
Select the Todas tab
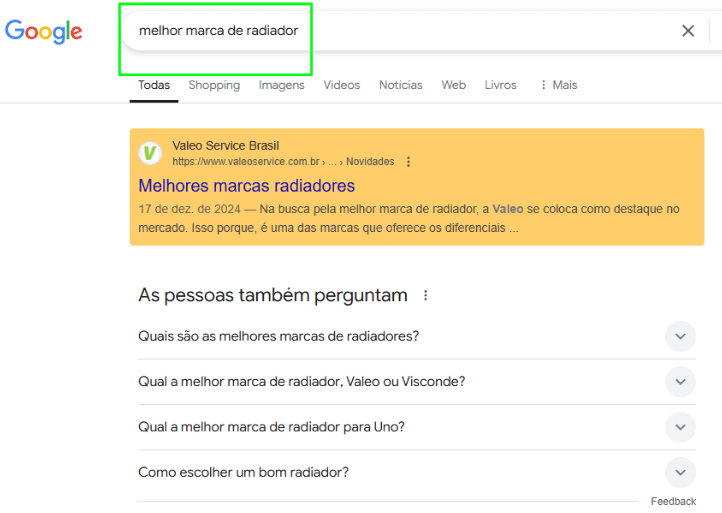[154, 85]
